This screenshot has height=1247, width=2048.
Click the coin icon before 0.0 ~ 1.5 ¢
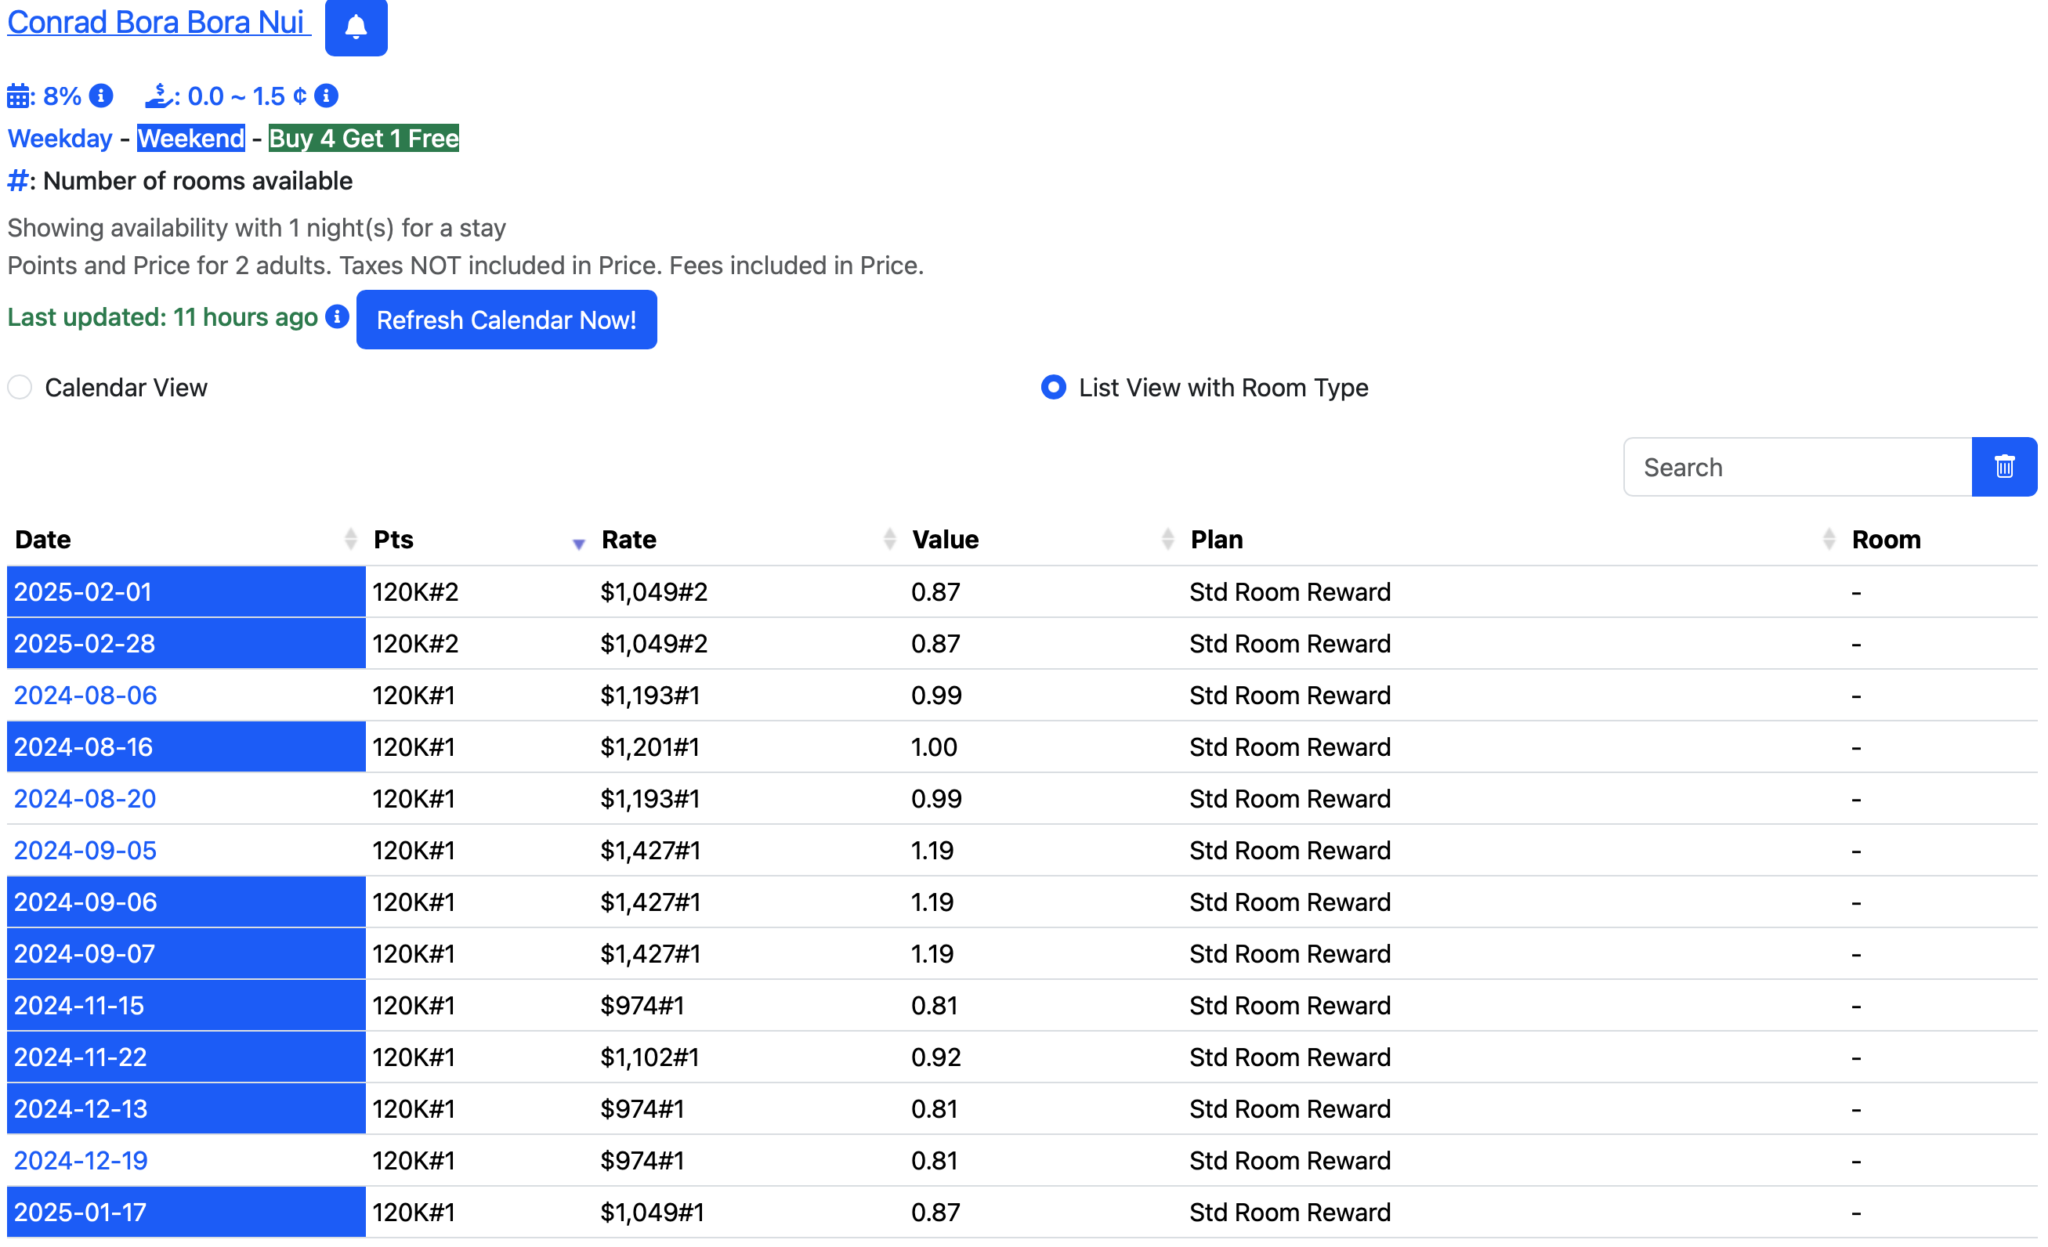tap(160, 94)
